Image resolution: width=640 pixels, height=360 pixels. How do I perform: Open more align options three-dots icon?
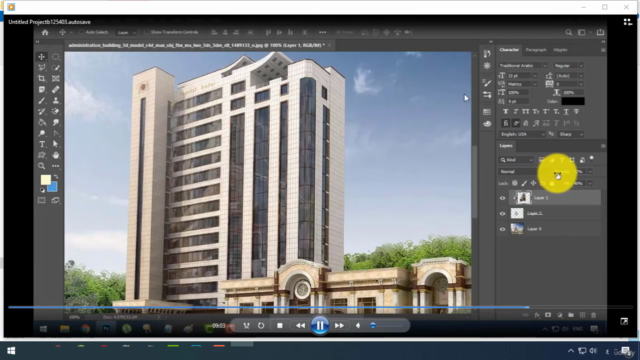(323, 32)
